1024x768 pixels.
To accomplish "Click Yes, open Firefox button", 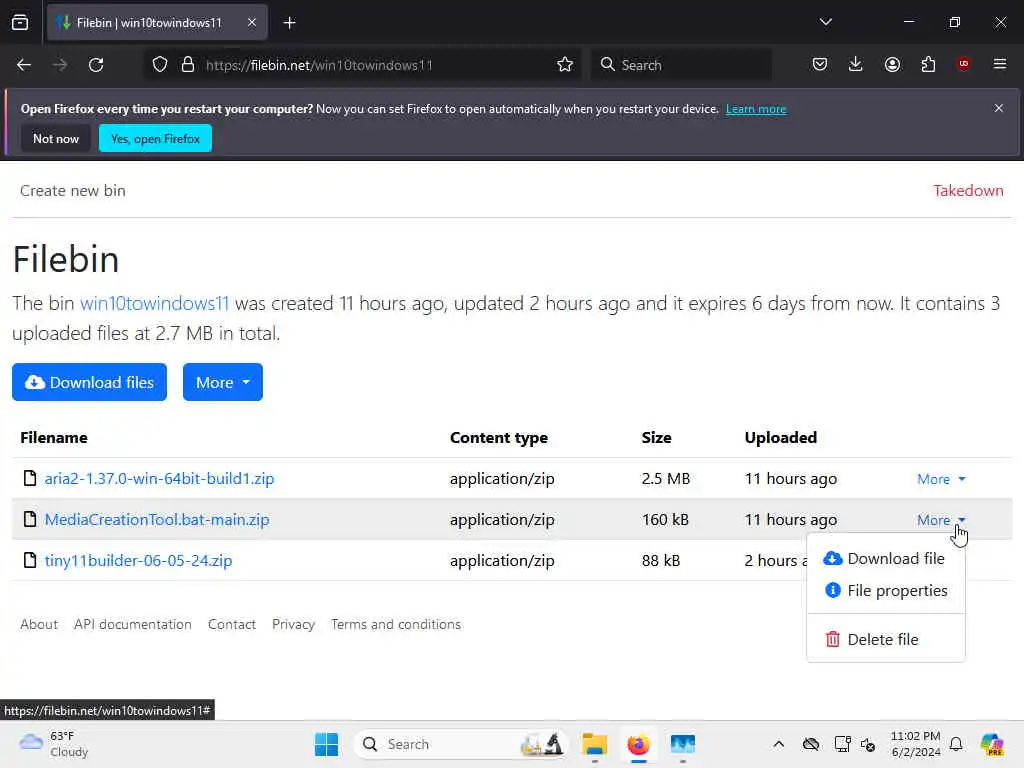I will coord(155,138).
